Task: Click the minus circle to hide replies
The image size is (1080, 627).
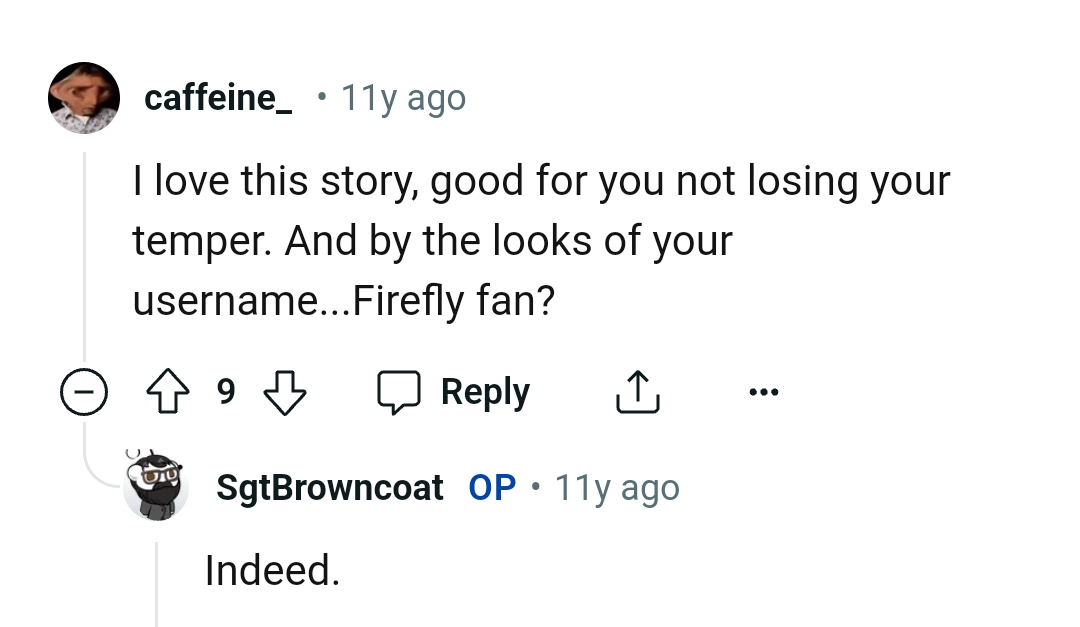Action: (x=84, y=391)
